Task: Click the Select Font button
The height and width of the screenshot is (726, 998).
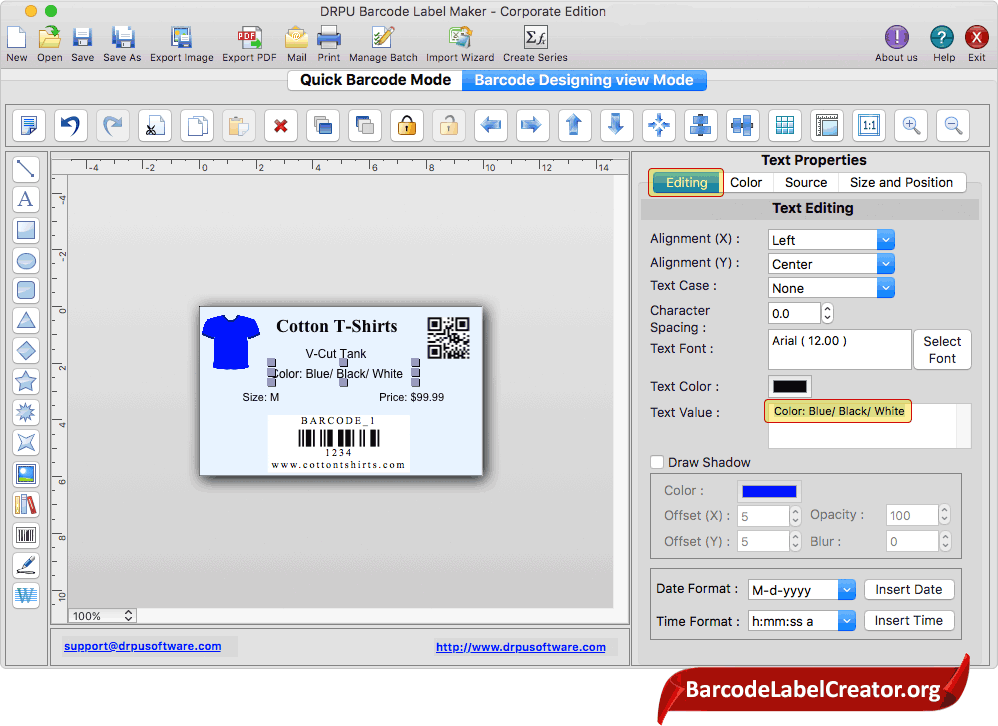Action: click(x=942, y=349)
